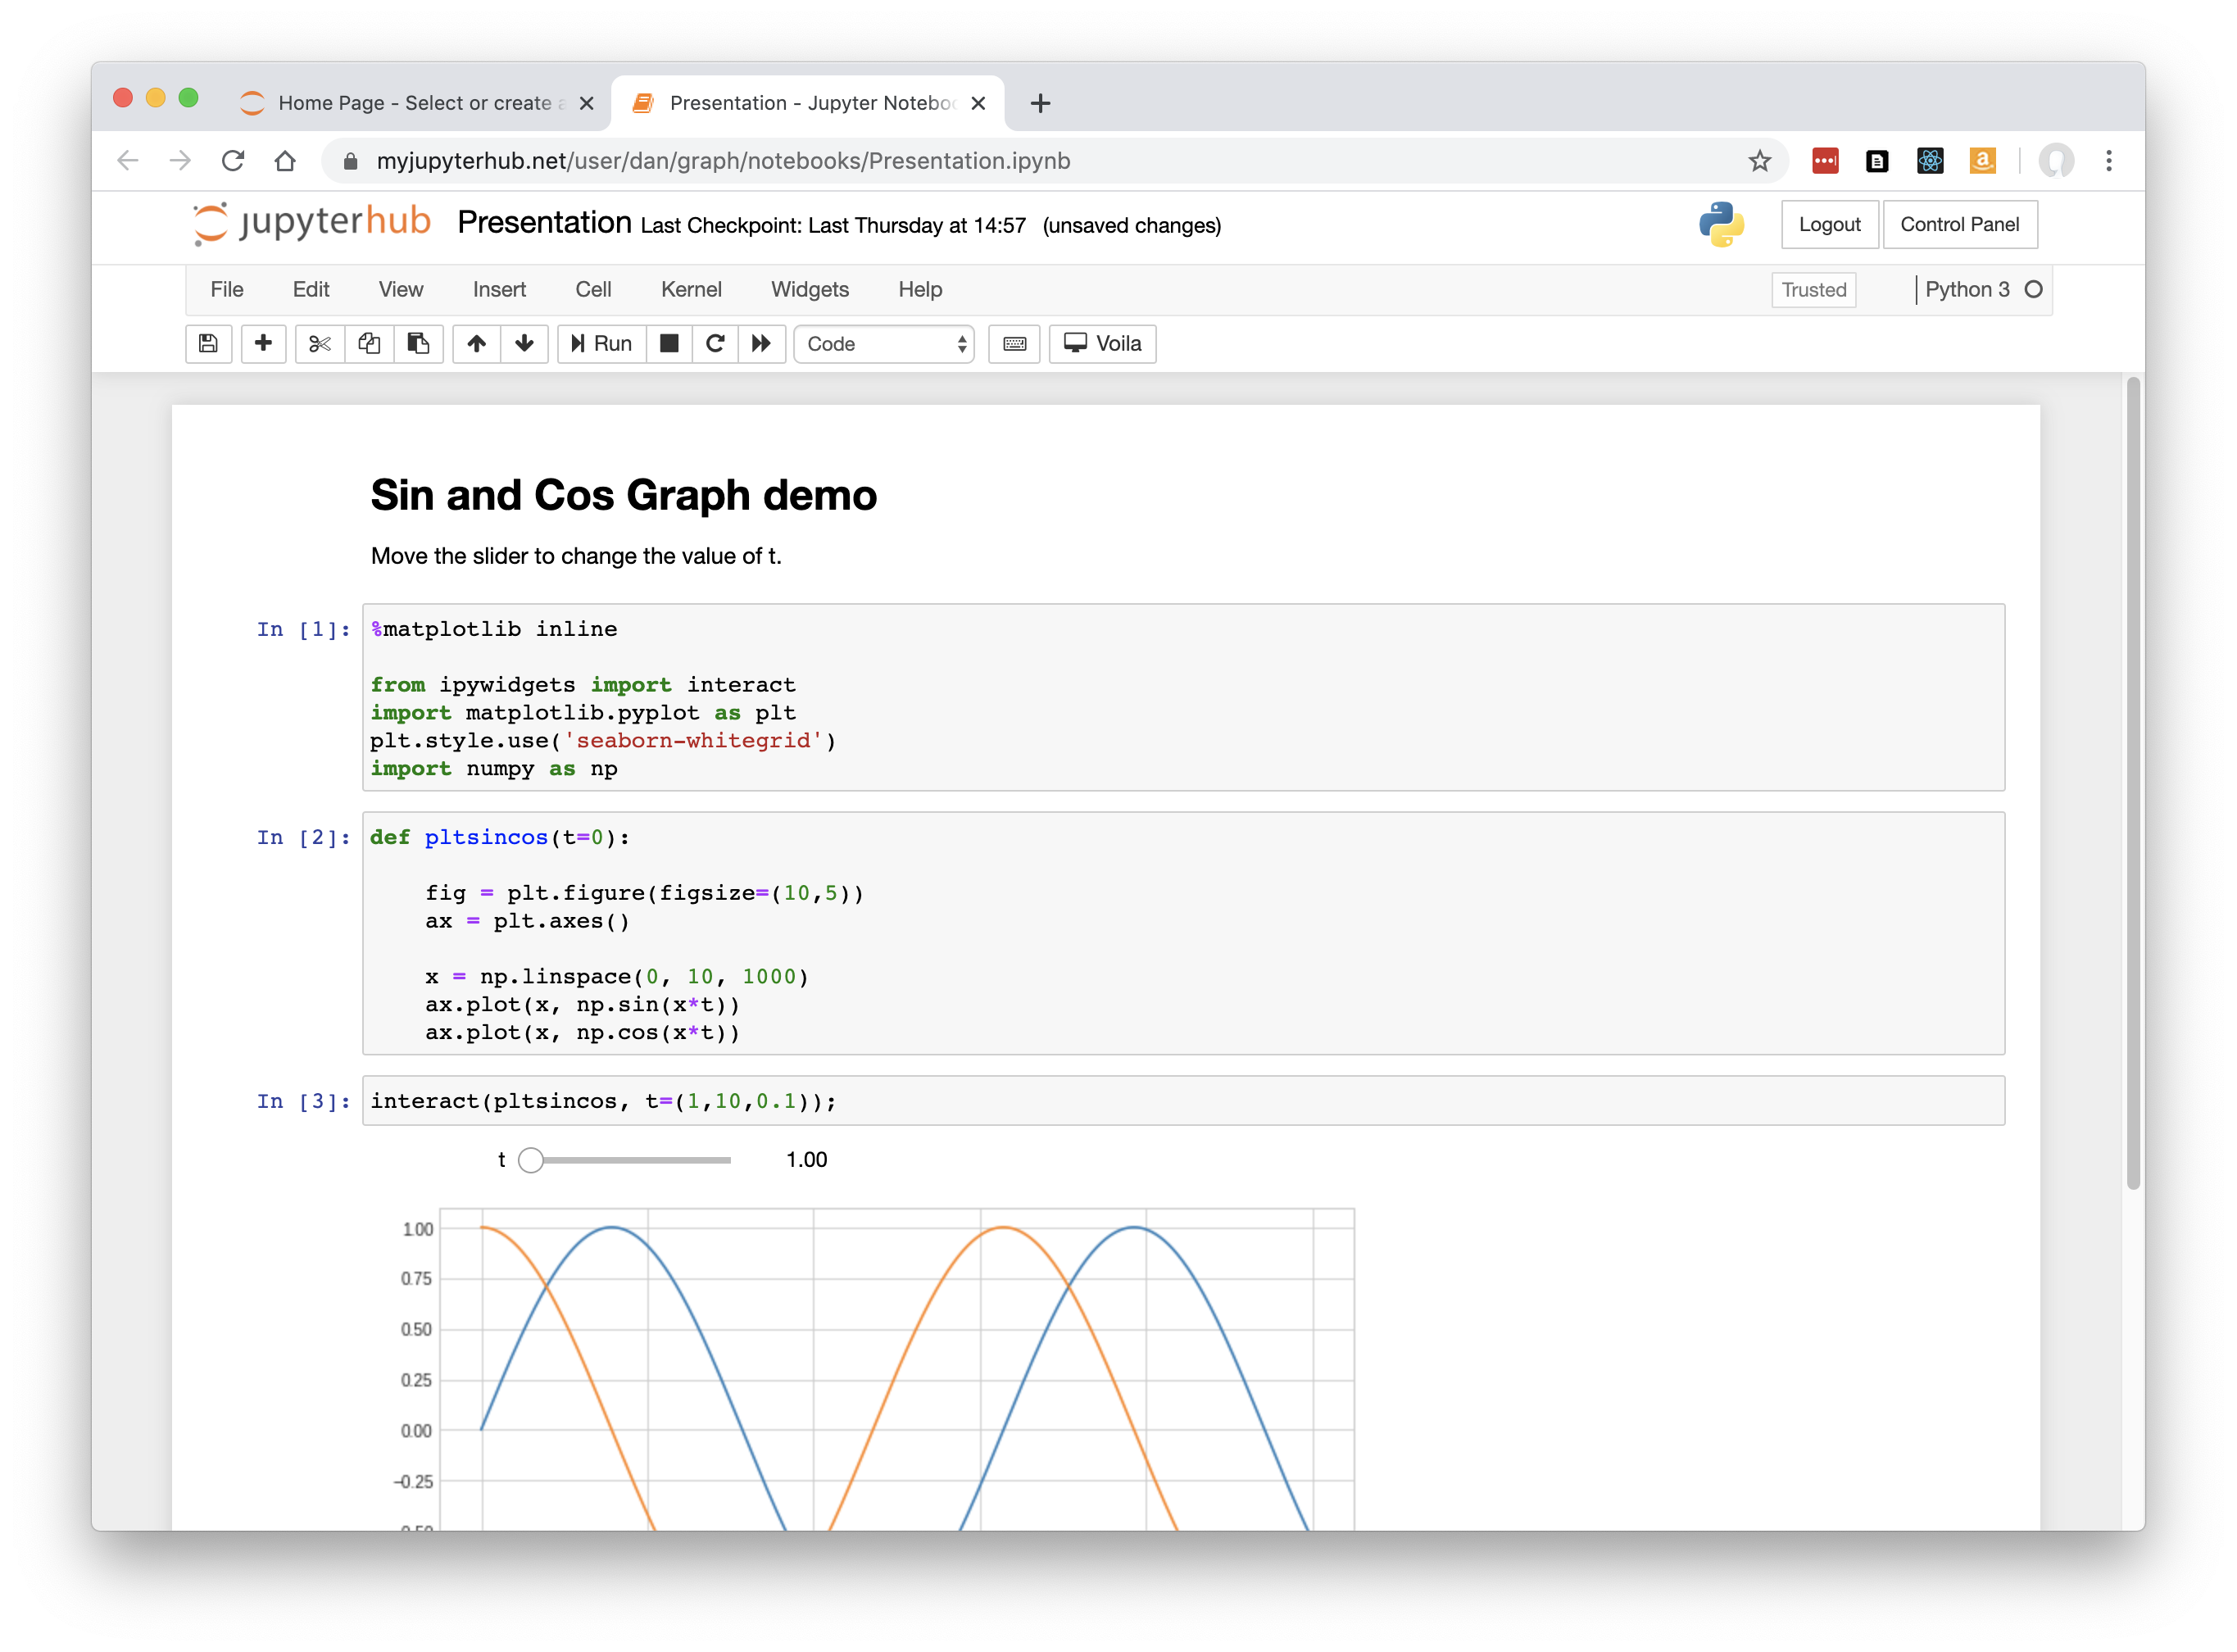Insert cell below with plus icon
The height and width of the screenshot is (1652, 2237).
click(263, 344)
